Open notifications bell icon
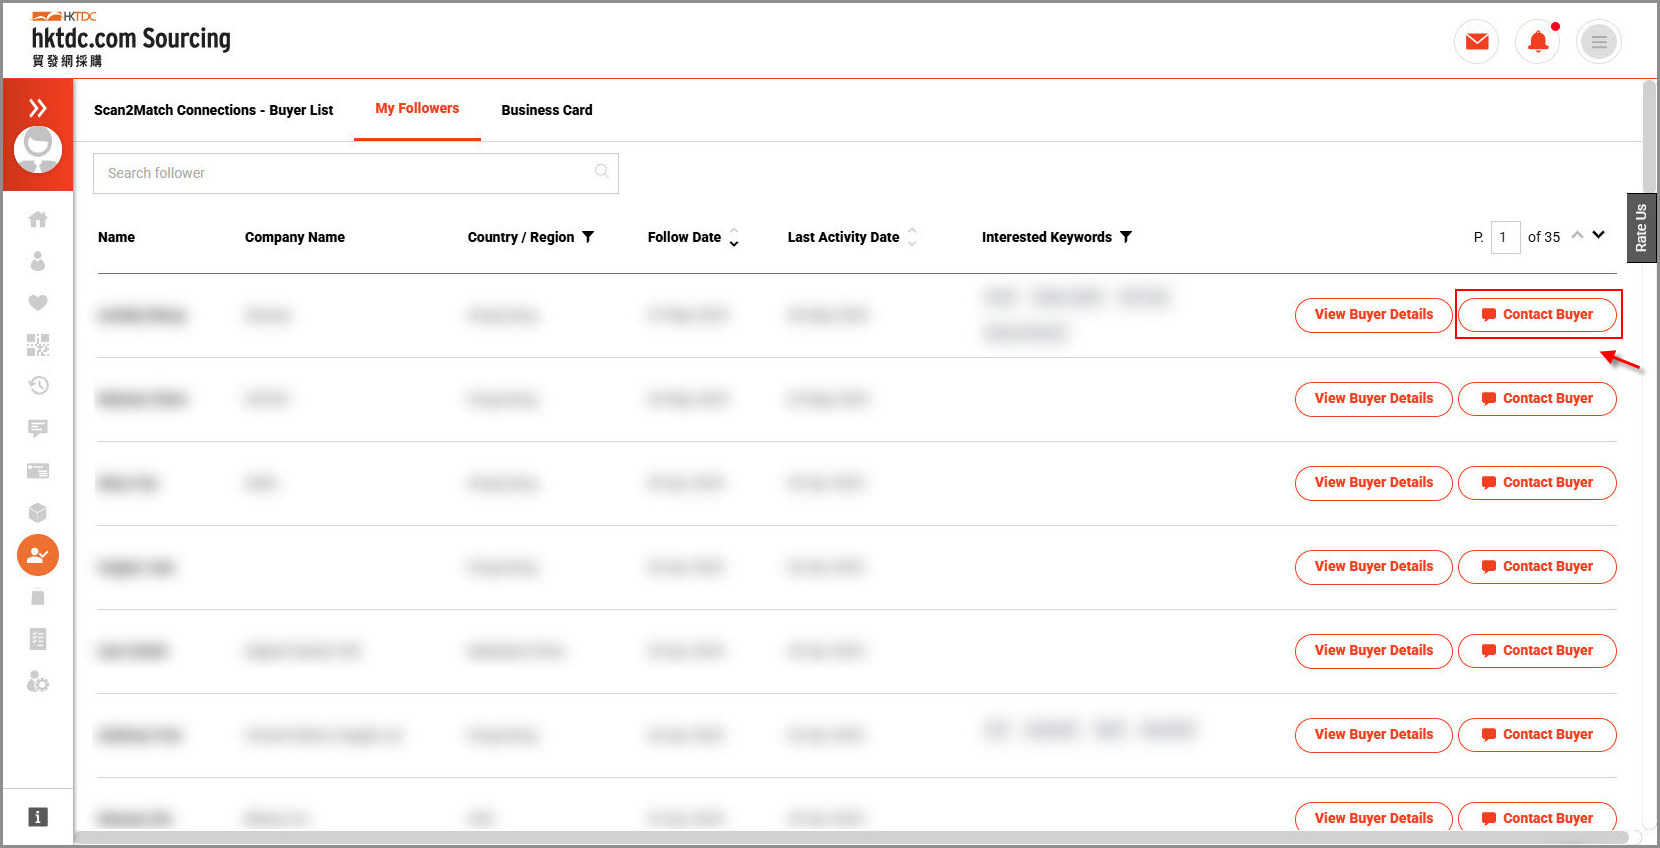Screen dimensions: 1660x848 pos(1538,42)
